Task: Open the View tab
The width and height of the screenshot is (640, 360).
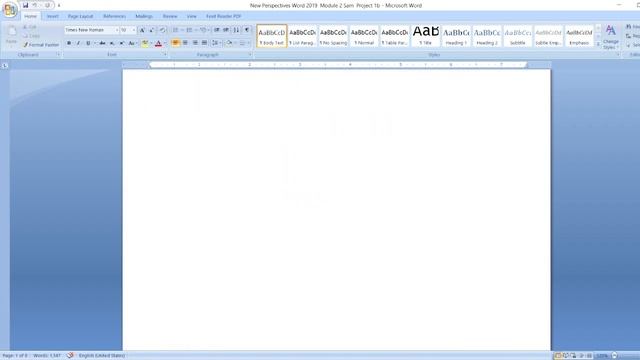Action: tap(191, 16)
